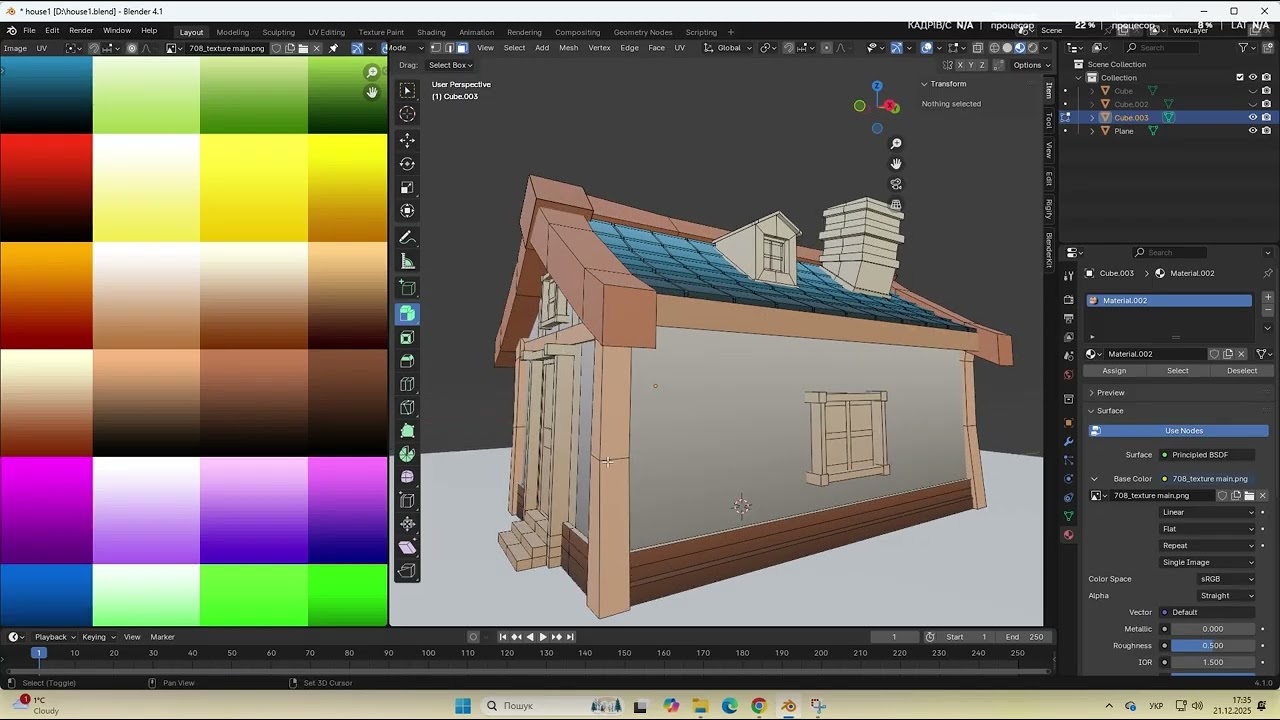Select the Annotate pencil tool

tap(407, 238)
